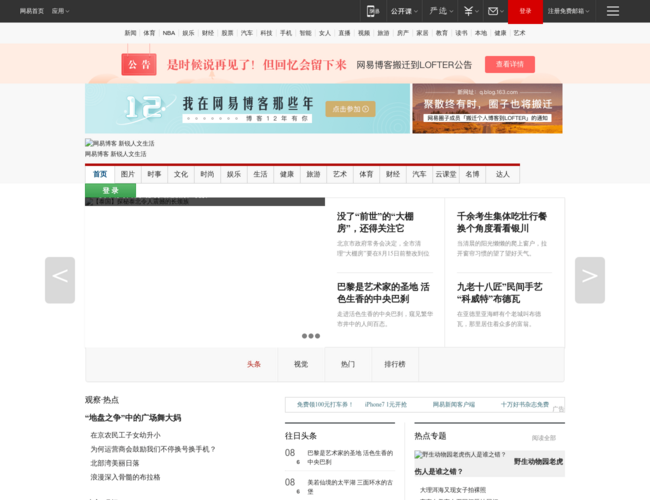
Task: Click the 免费领100元打车券 ad link
Action: pyautogui.click(x=325, y=404)
